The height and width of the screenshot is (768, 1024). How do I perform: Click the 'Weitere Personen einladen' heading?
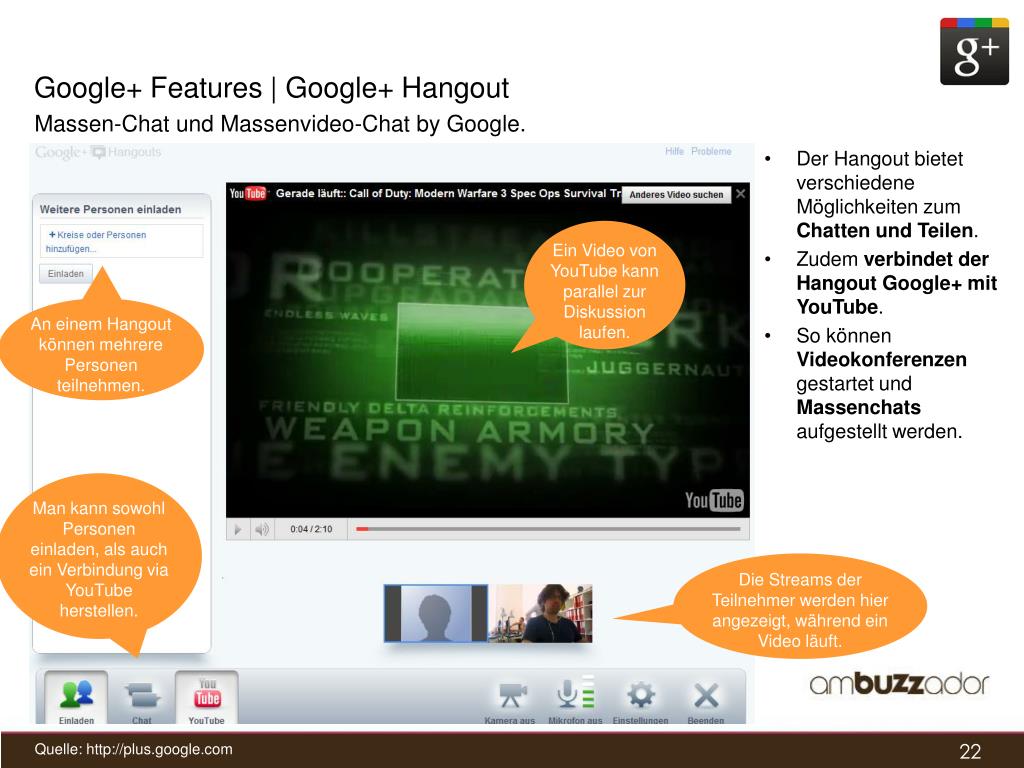[110, 210]
